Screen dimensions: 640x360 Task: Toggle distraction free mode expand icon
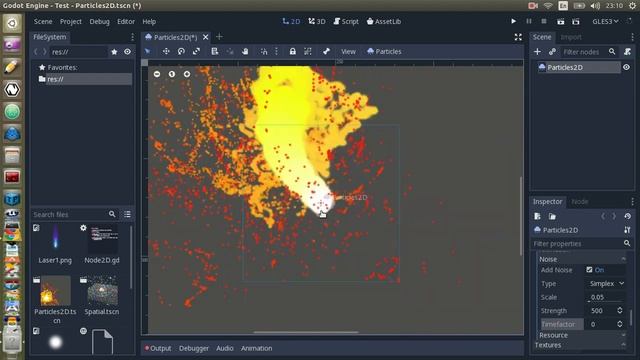coord(518,37)
